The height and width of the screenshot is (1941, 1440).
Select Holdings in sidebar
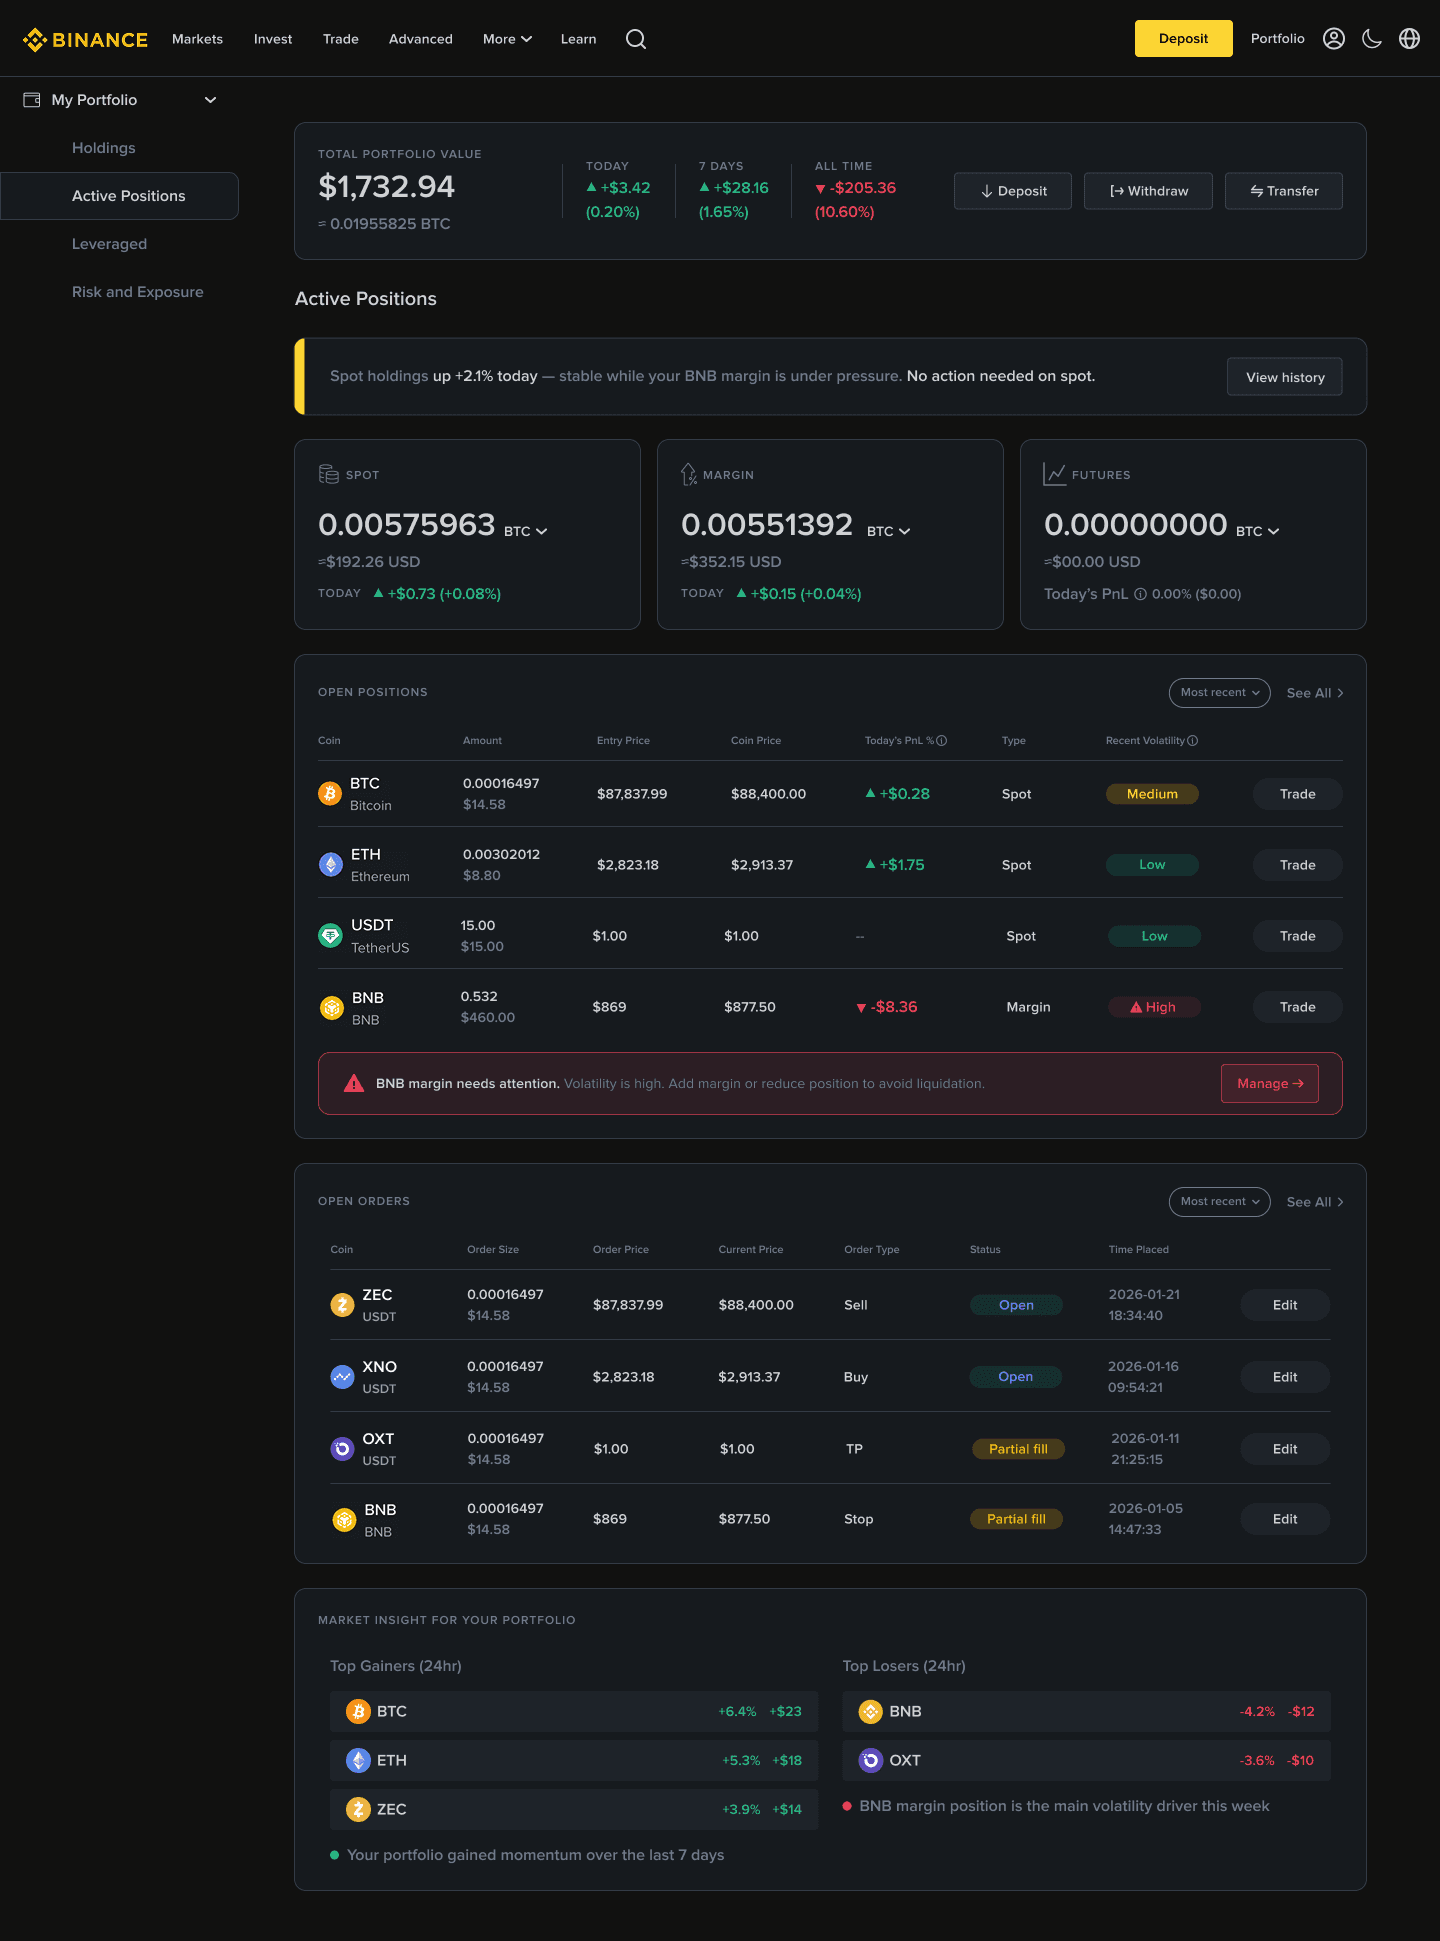104,148
